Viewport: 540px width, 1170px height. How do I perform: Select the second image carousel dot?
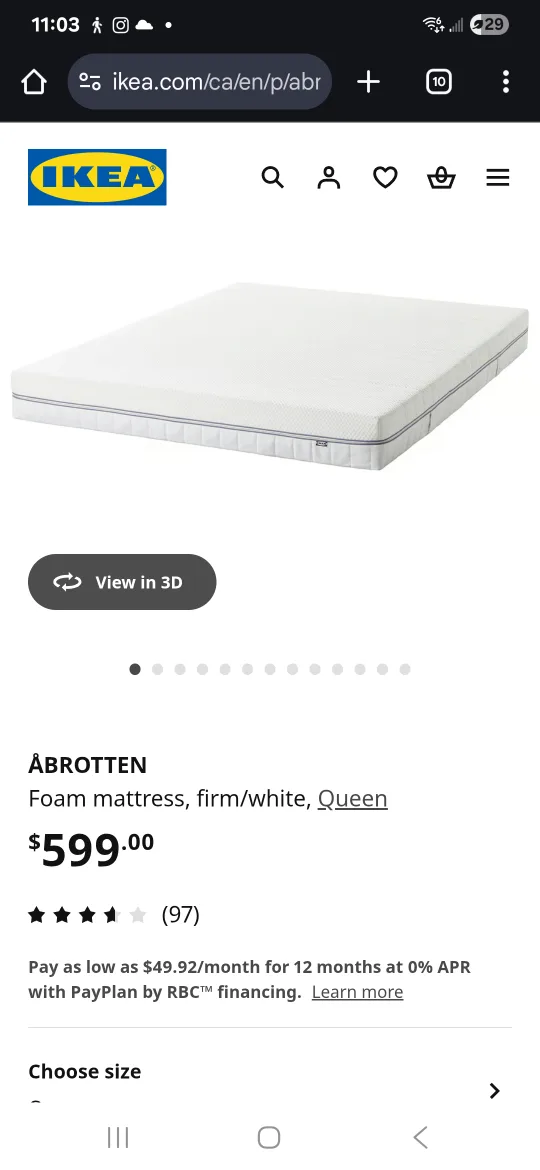click(x=157, y=669)
